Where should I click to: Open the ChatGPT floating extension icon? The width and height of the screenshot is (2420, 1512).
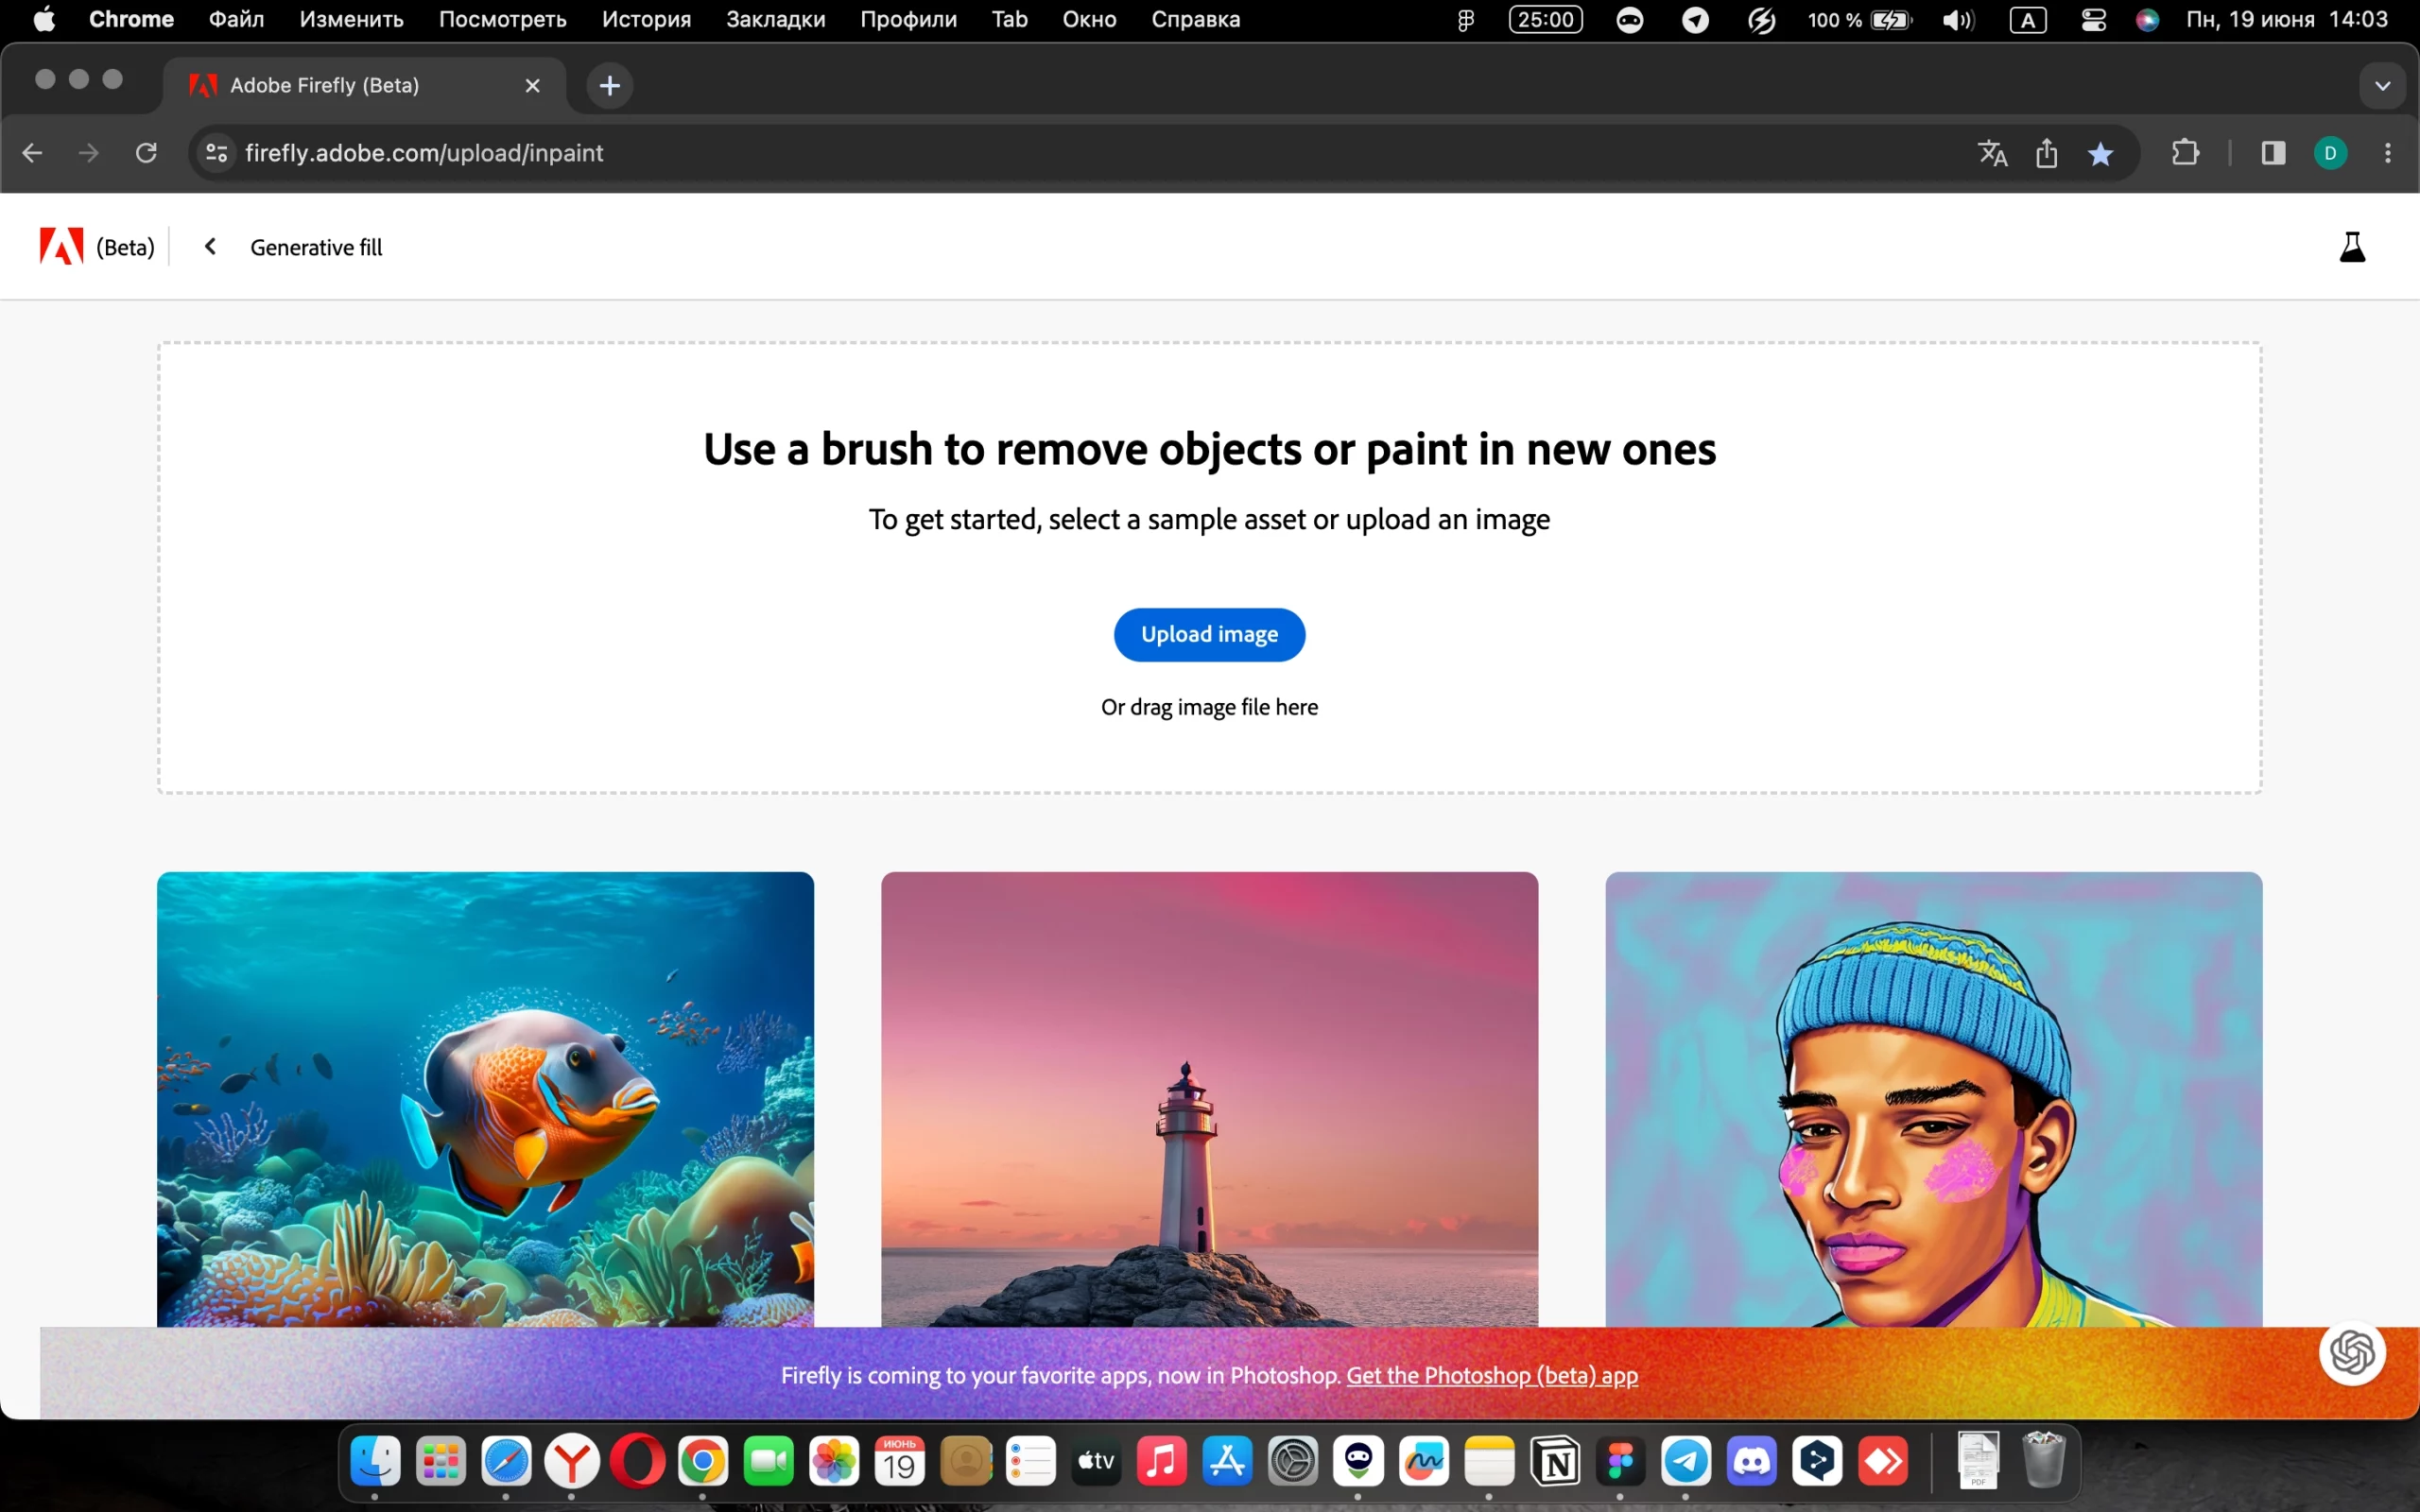tap(2352, 1353)
